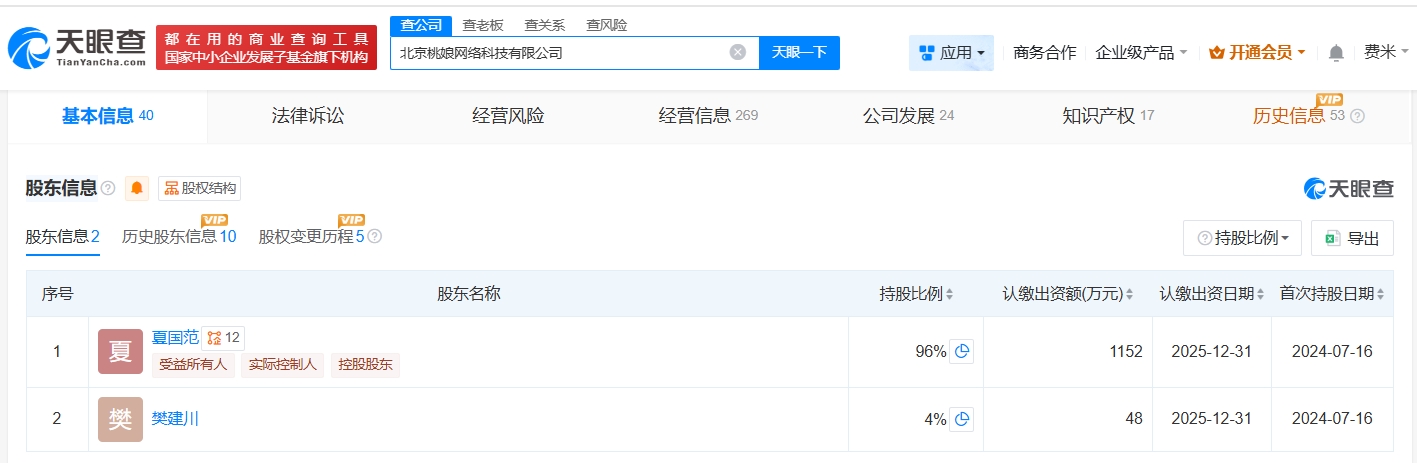Click the TianYanCha logo in the header
1417x463 pixels.
77,47
